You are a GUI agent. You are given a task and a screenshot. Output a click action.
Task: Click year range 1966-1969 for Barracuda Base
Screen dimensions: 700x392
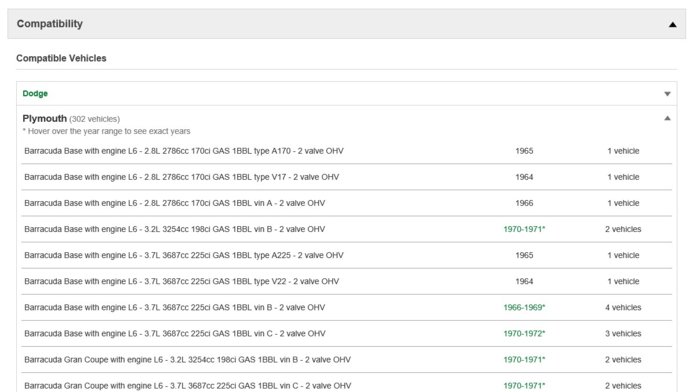(x=524, y=307)
